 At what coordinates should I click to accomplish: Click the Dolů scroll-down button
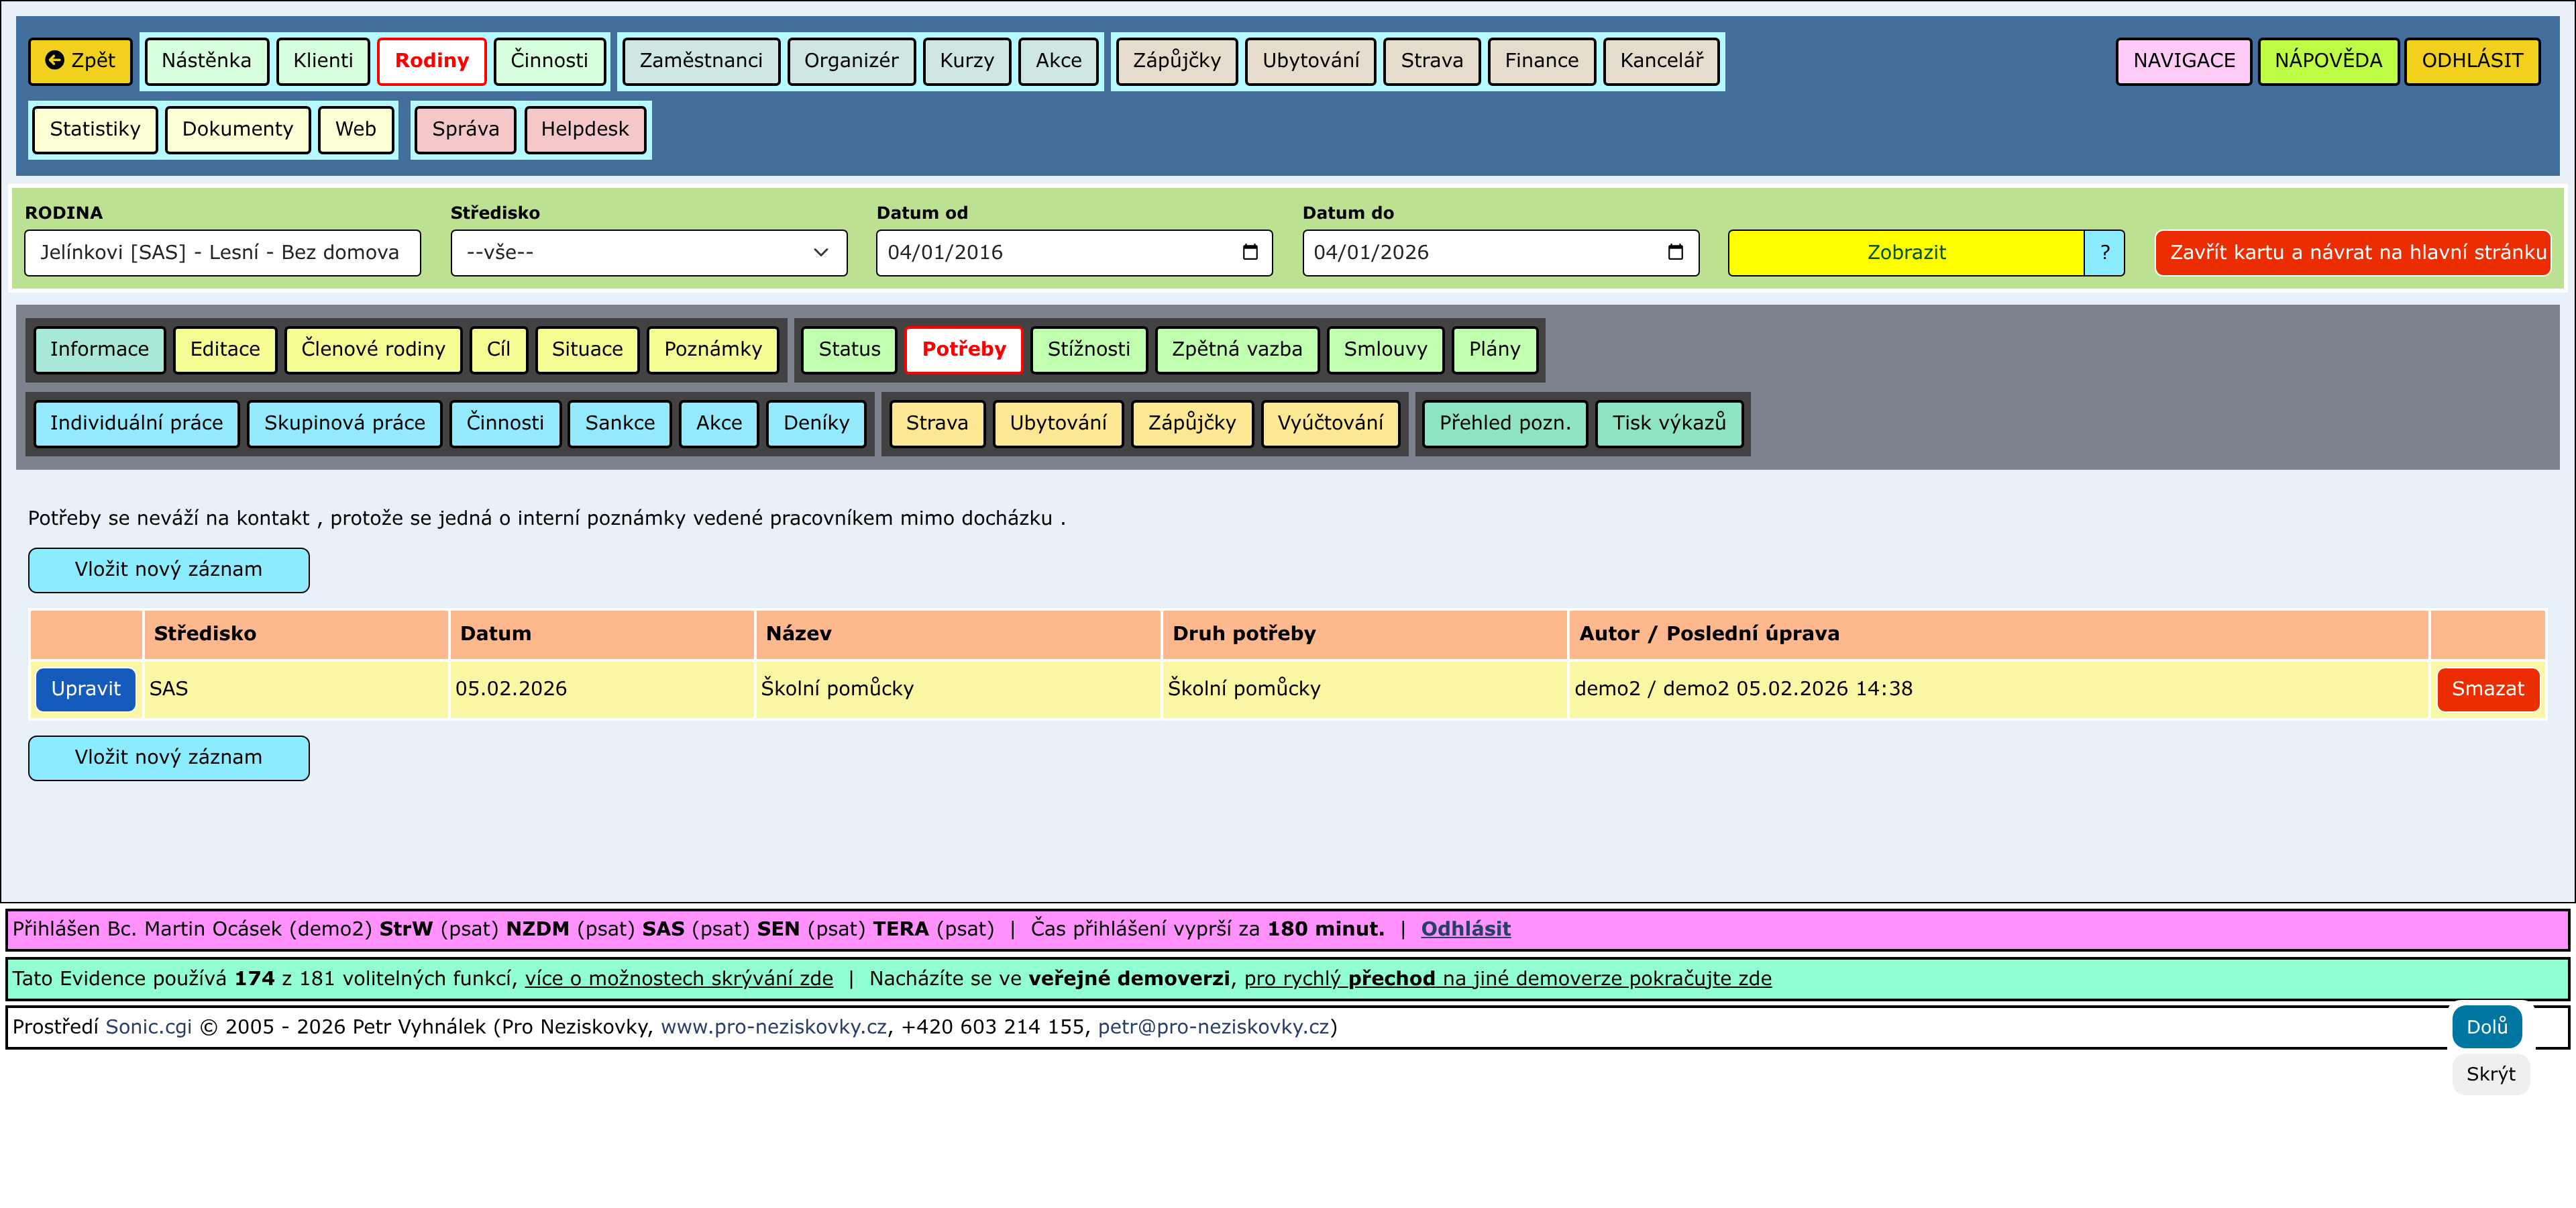pos(2486,1027)
